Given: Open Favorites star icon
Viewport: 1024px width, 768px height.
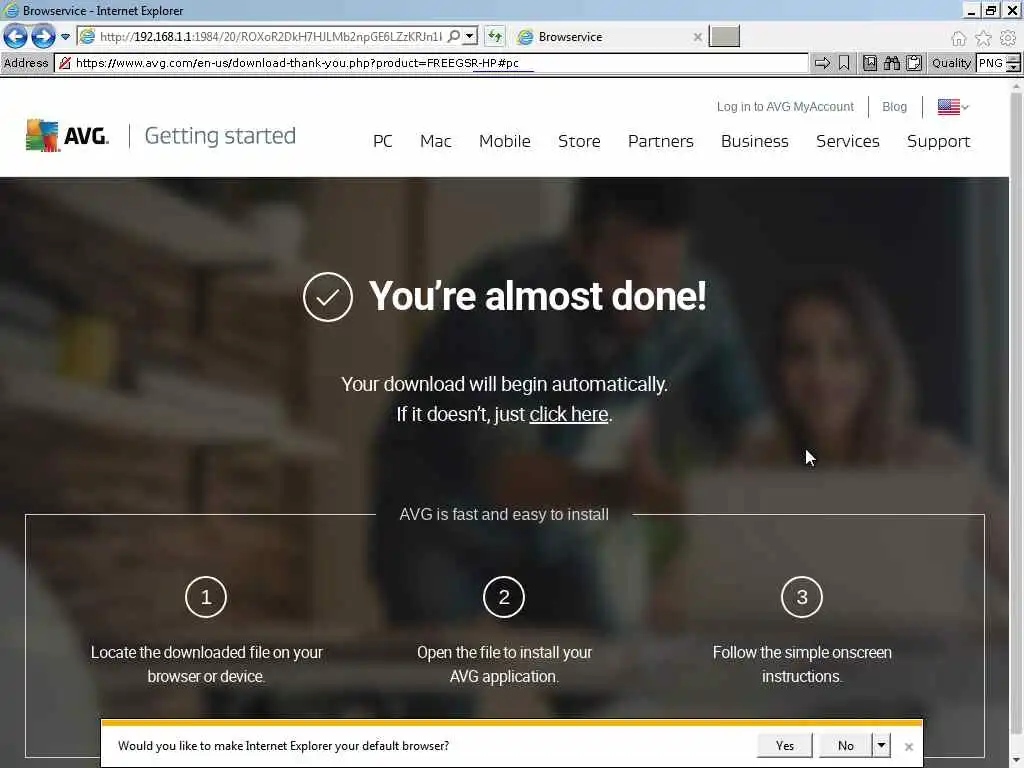Looking at the screenshot, I should (983, 39).
